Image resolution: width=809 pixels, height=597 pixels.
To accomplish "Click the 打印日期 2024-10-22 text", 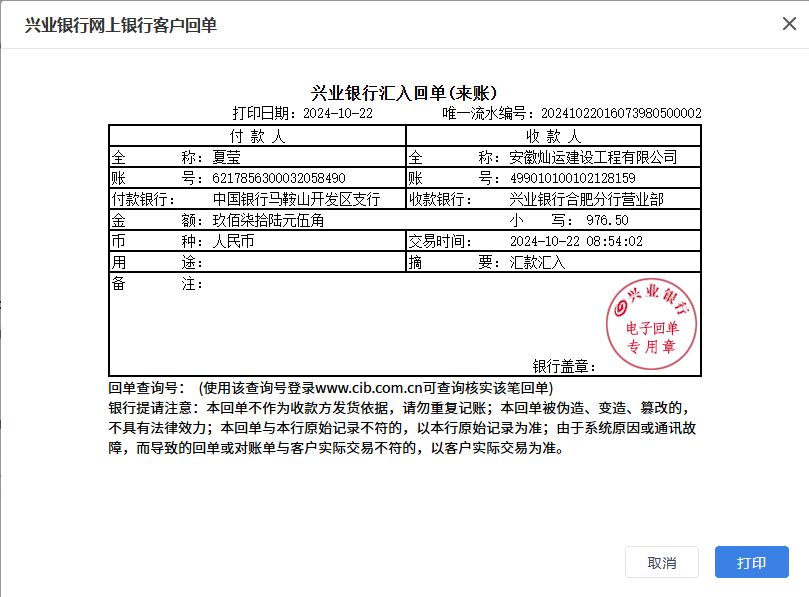I will pyautogui.click(x=338, y=114).
